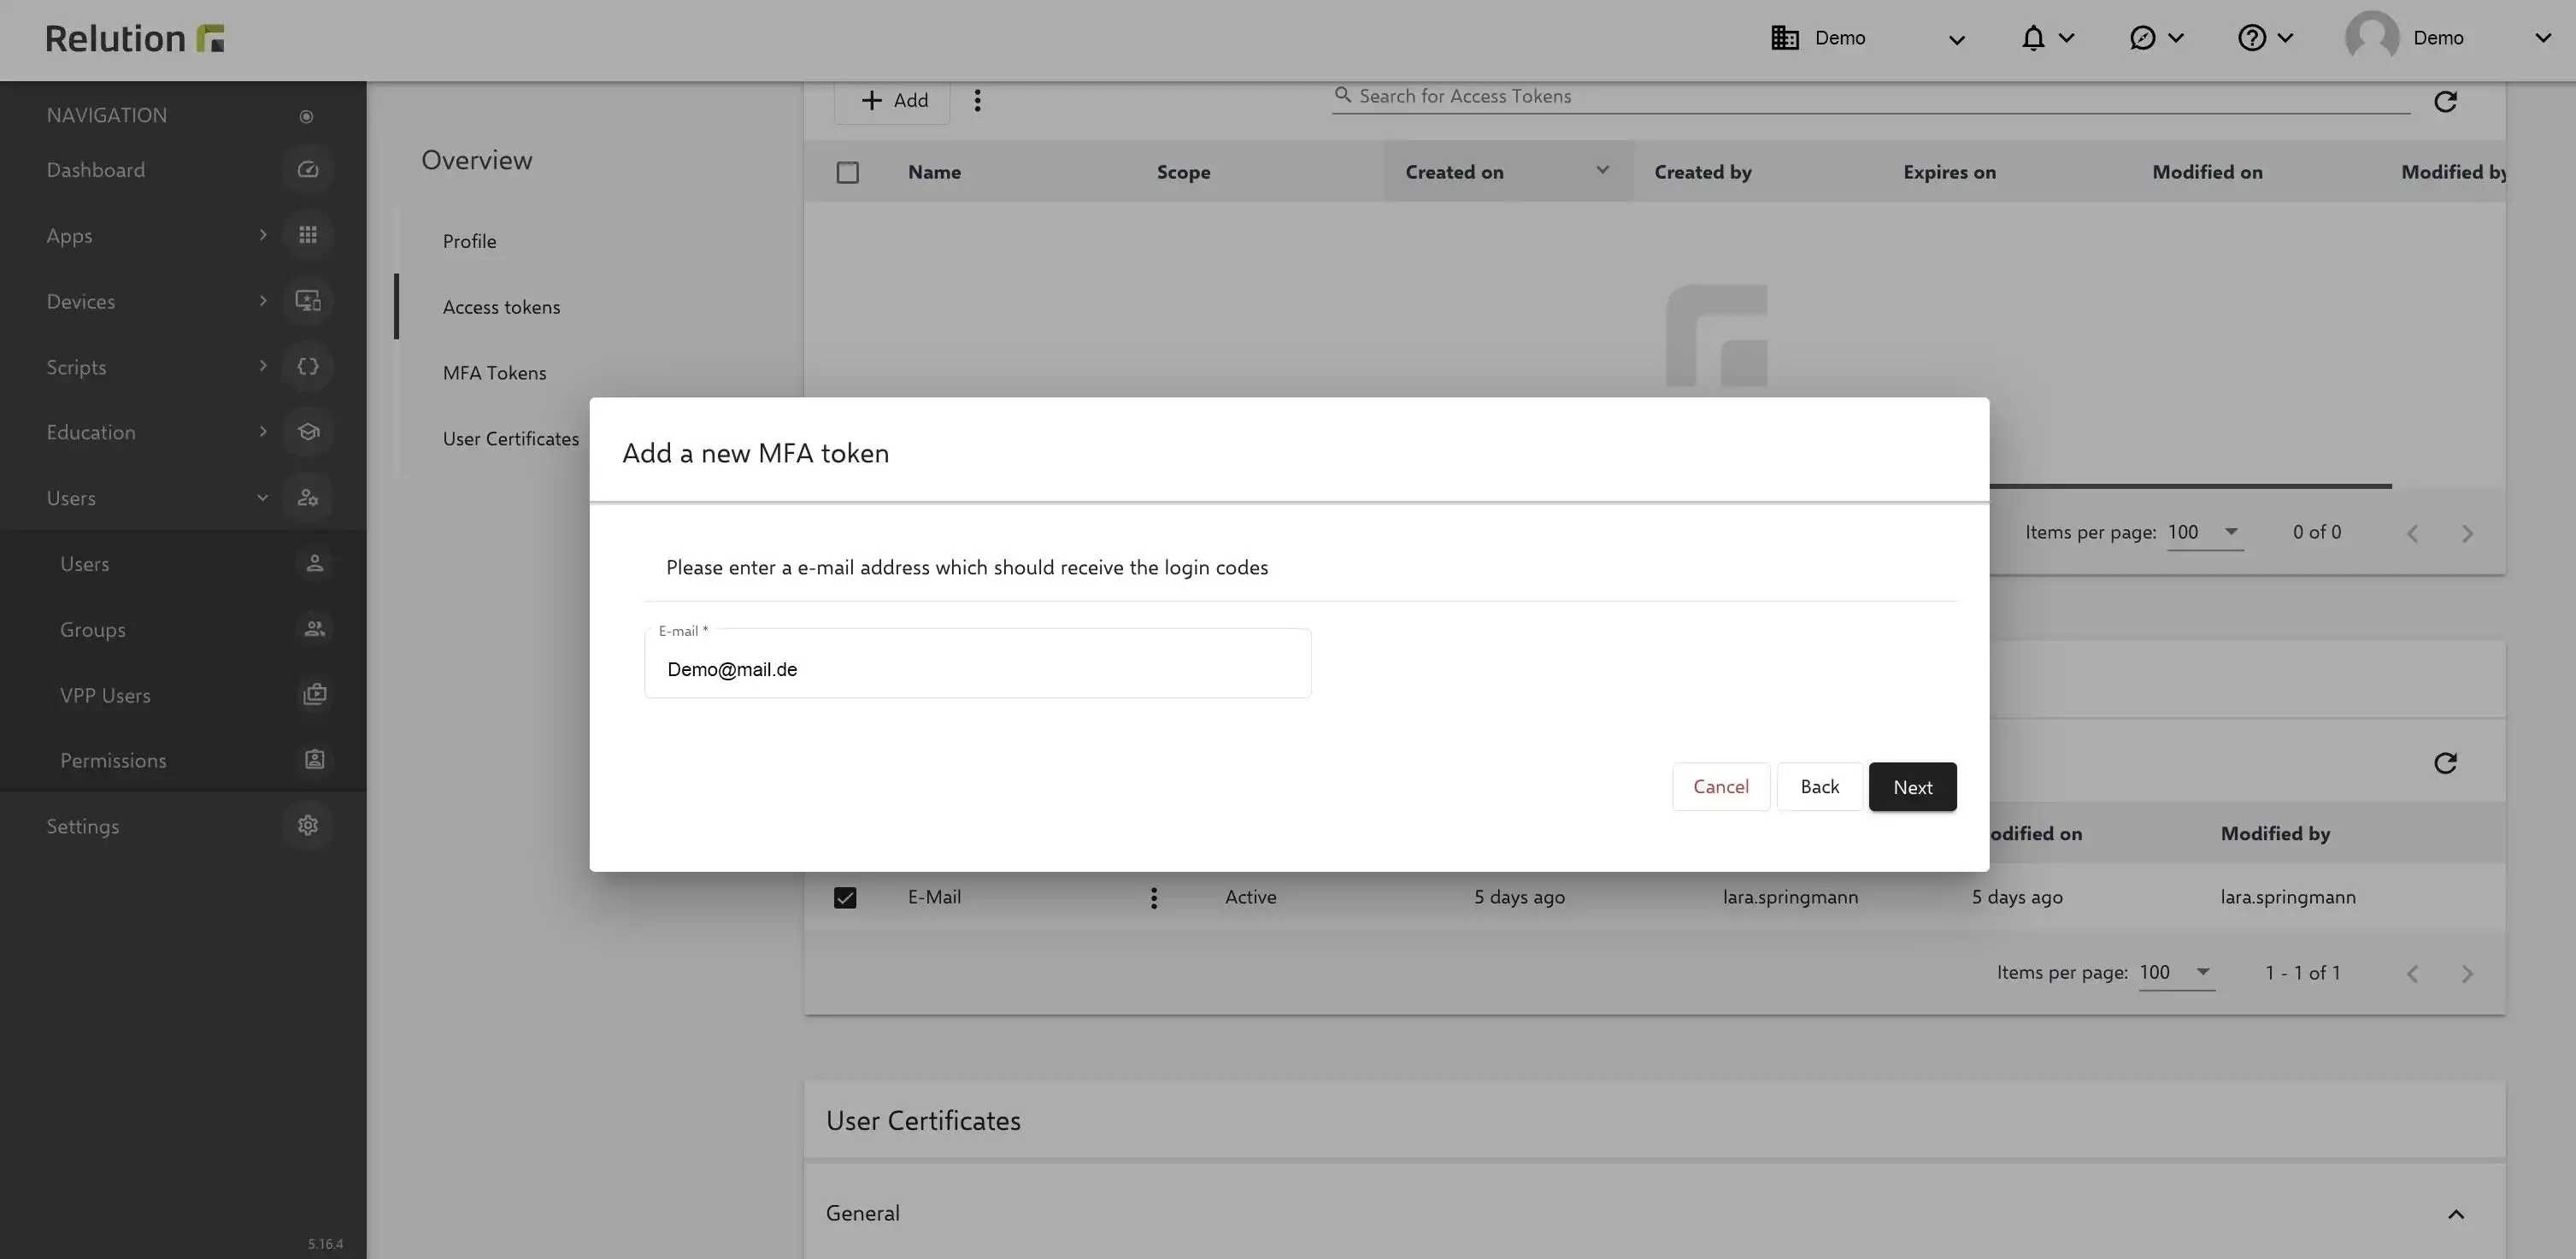Expand the Demo user account dropdown
Viewport: 2576px width, 1259px height.
coord(2543,38)
